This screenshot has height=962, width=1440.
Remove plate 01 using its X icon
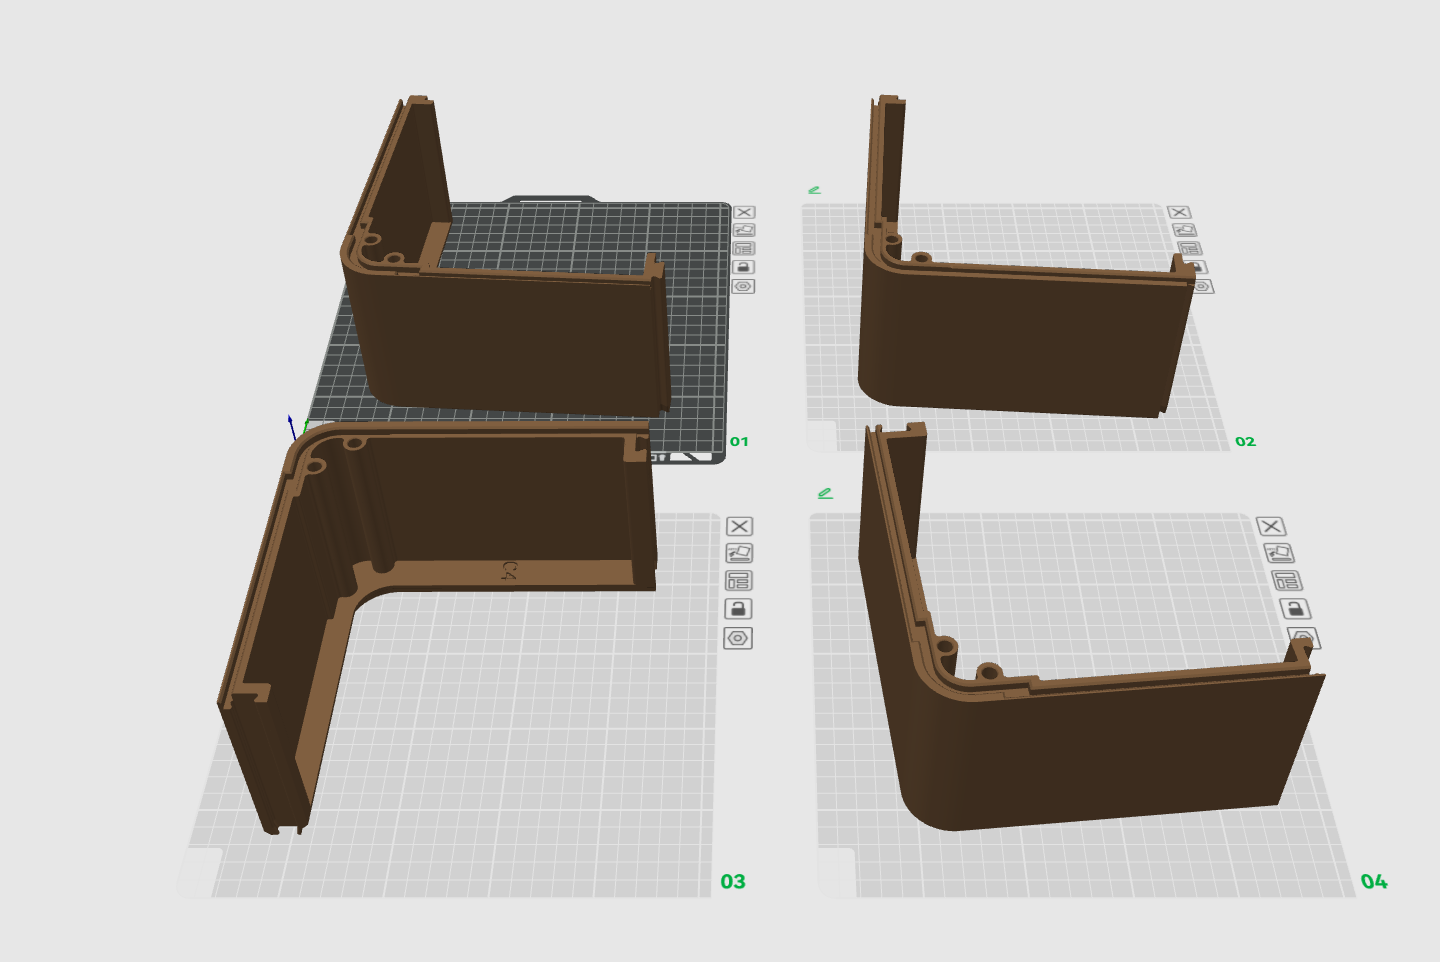pos(744,212)
